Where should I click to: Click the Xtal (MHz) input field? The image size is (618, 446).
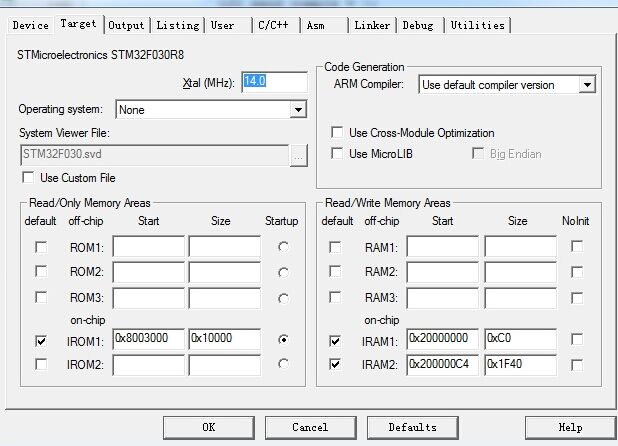tap(274, 82)
